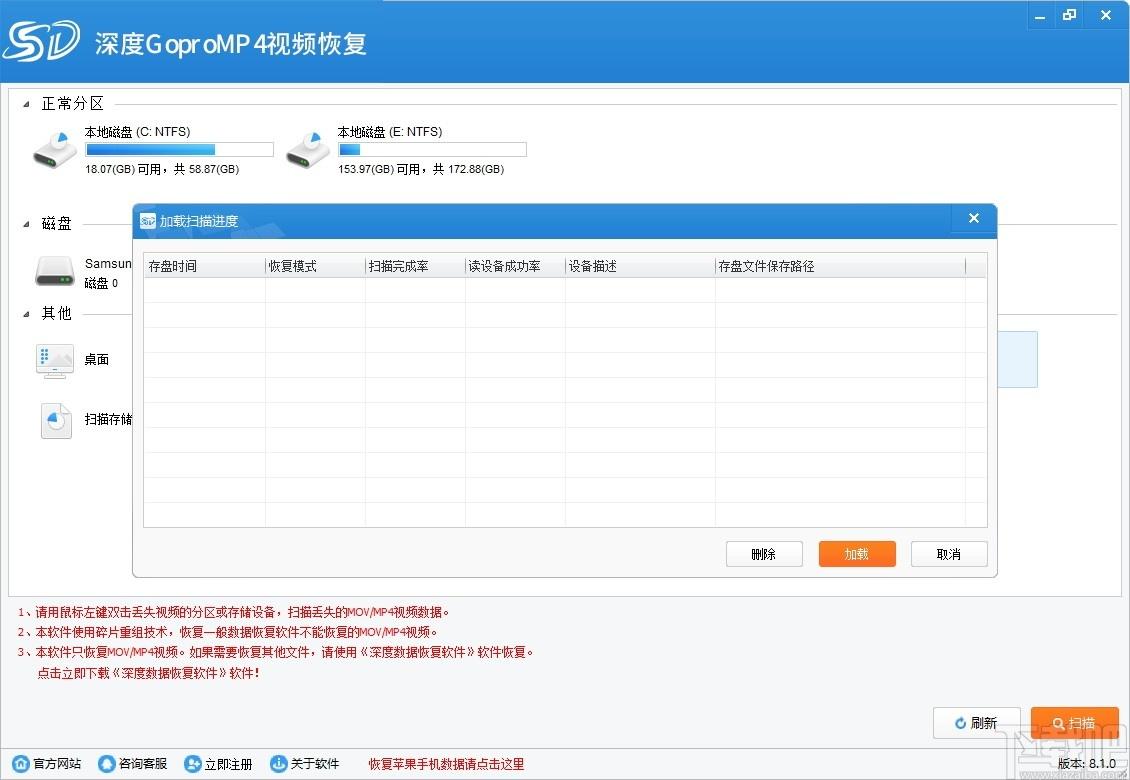The image size is (1130, 780).
Task: Click the version 8.1.0 label
Action: pos(1087,763)
